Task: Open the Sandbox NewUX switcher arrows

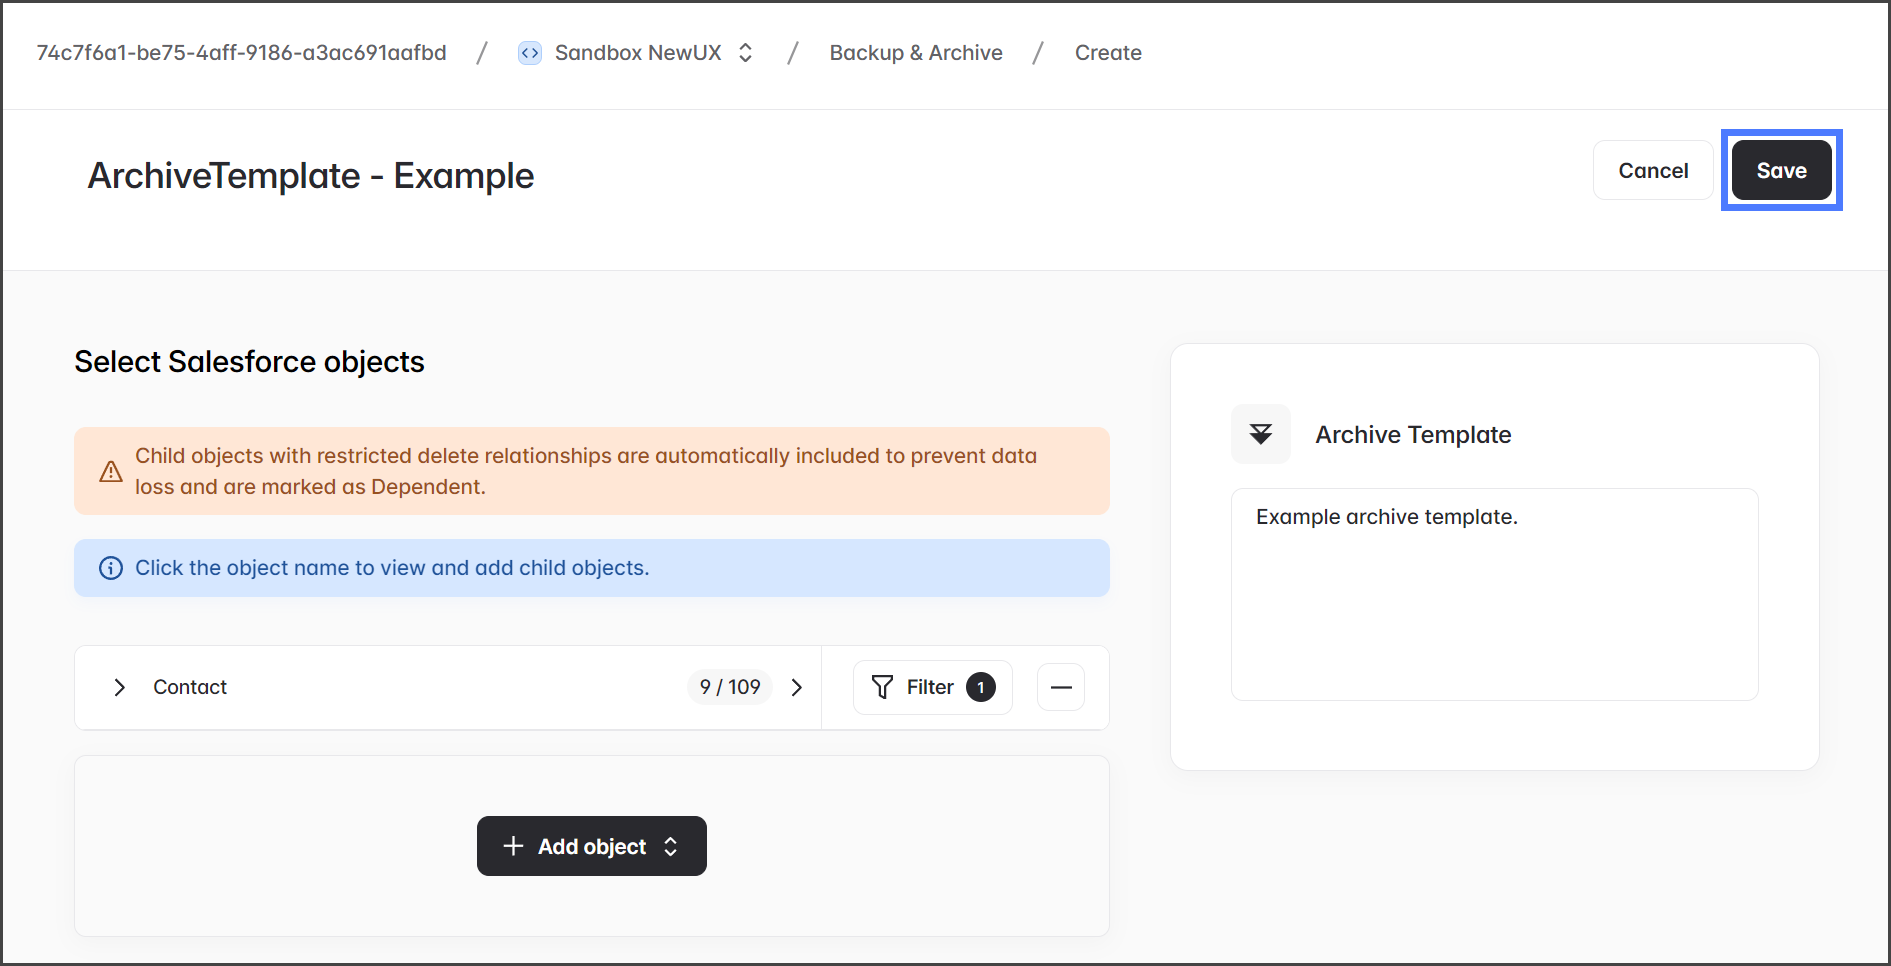Action: 745,53
